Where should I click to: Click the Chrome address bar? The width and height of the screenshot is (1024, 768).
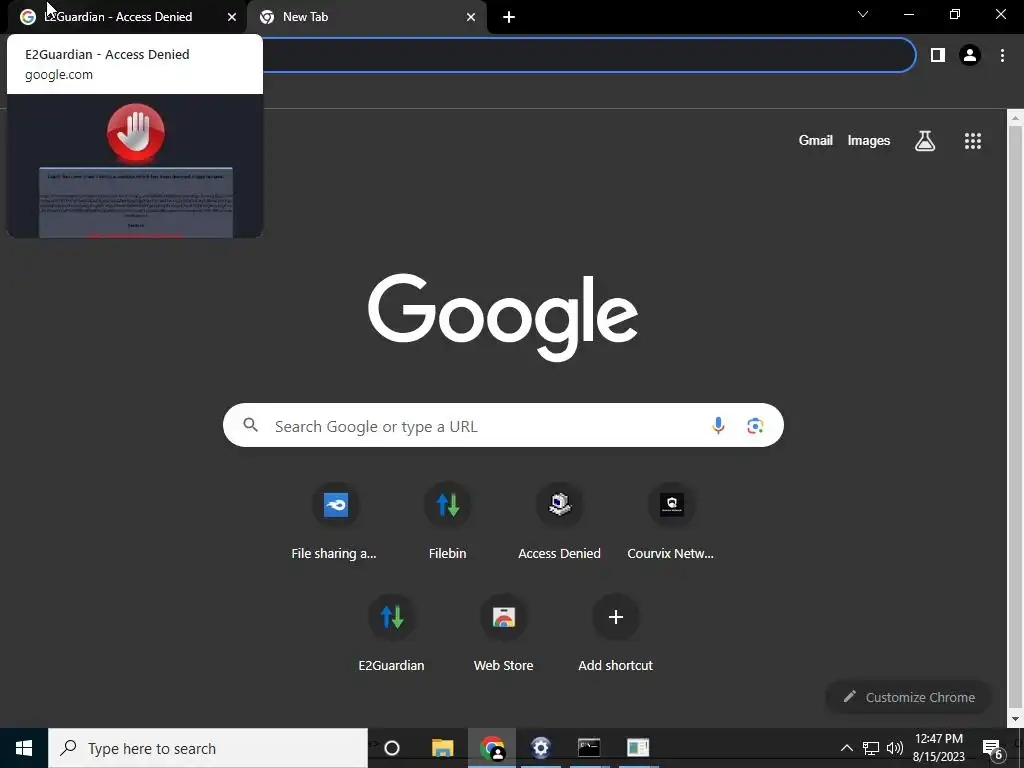(x=588, y=56)
